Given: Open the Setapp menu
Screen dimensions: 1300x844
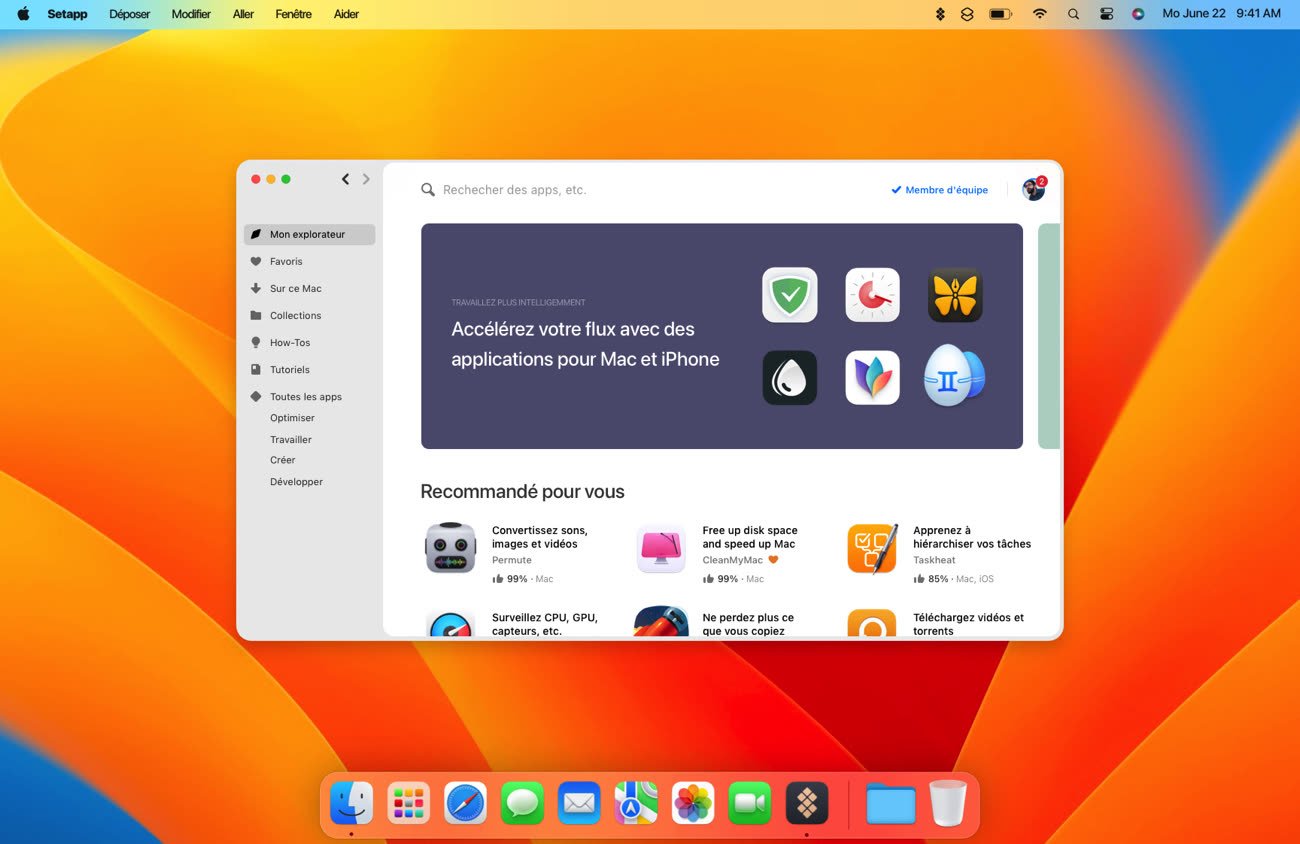Looking at the screenshot, I should point(68,14).
